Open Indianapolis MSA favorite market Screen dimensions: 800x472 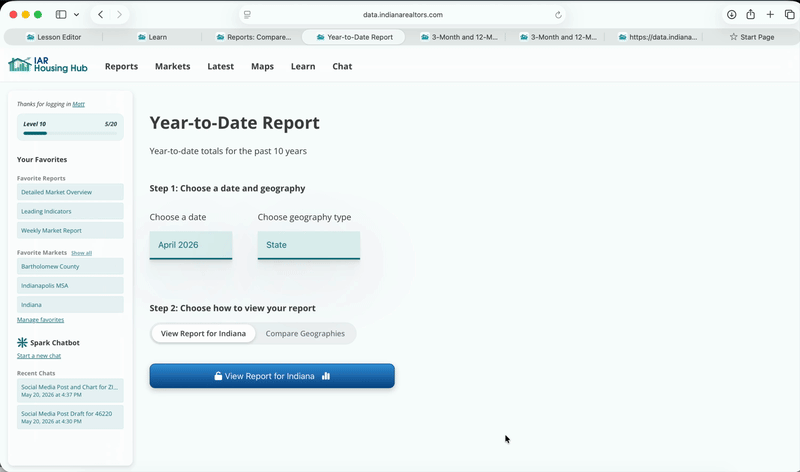[x=70, y=285]
